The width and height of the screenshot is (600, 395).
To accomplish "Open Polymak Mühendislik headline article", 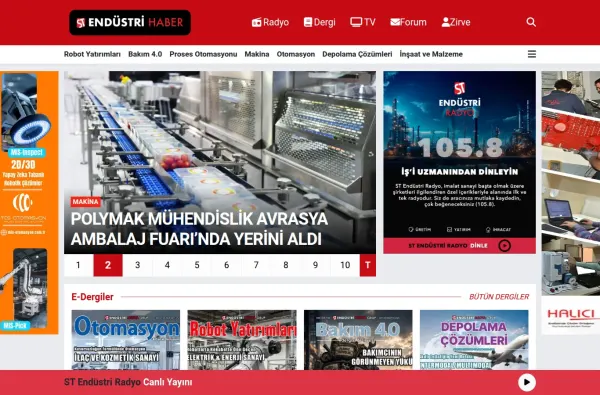I will click(x=199, y=229).
